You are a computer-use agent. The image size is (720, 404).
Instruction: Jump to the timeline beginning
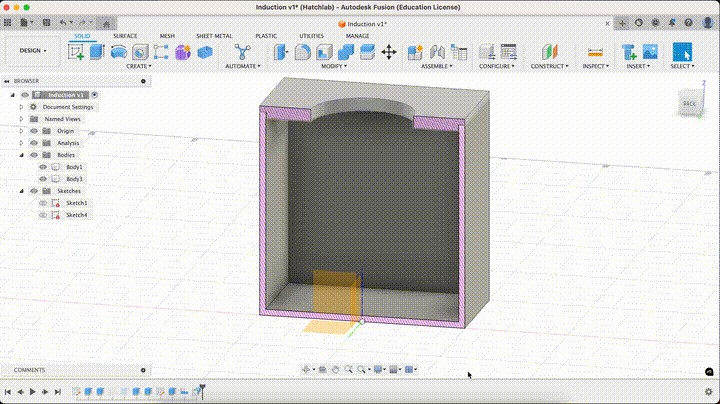8,392
